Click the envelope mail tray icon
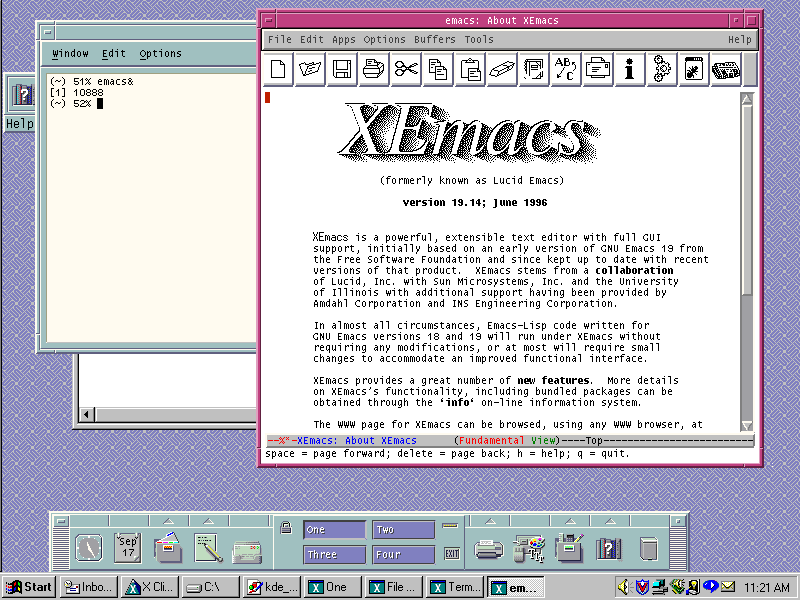 coord(728,587)
